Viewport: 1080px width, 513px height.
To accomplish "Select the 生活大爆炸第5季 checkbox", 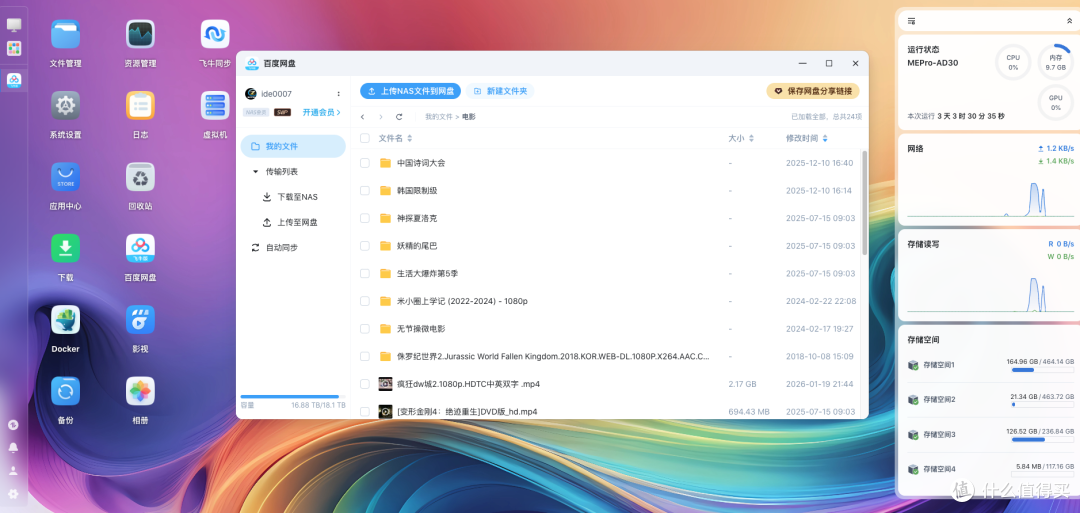I will tap(365, 273).
